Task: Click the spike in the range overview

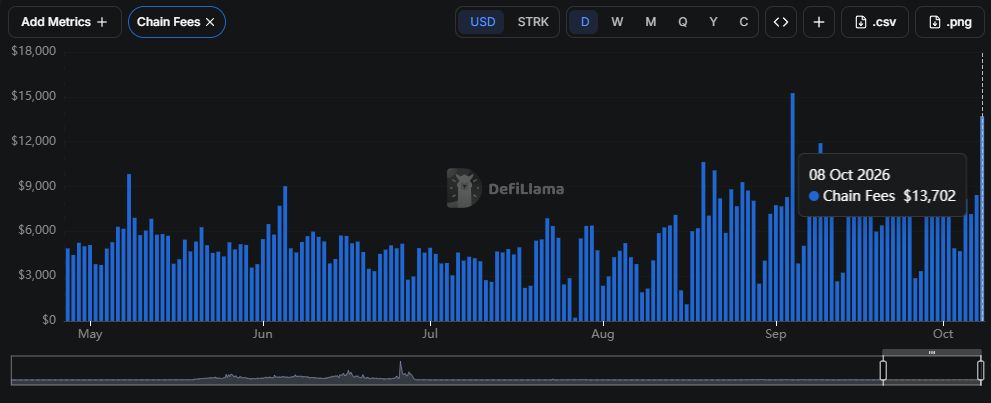Action: (400, 370)
